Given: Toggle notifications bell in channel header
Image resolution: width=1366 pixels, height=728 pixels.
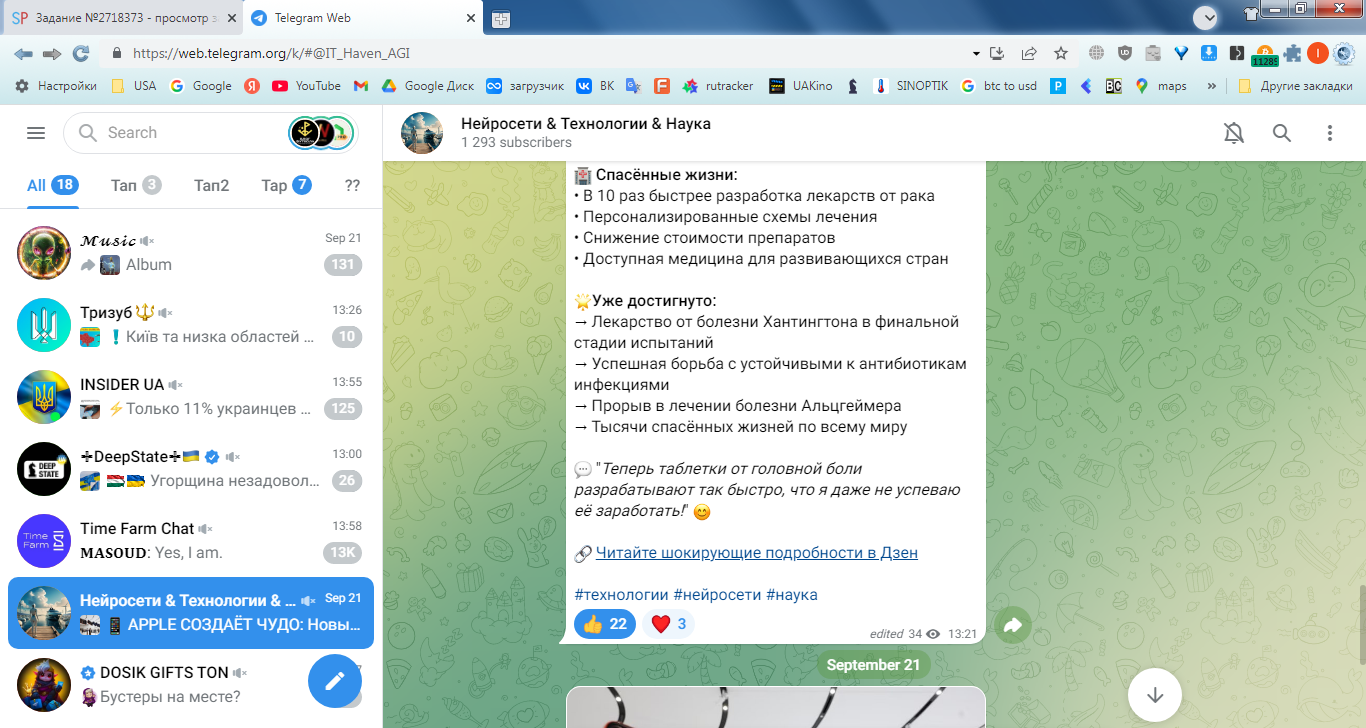Looking at the screenshot, I should click(1234, 133).
